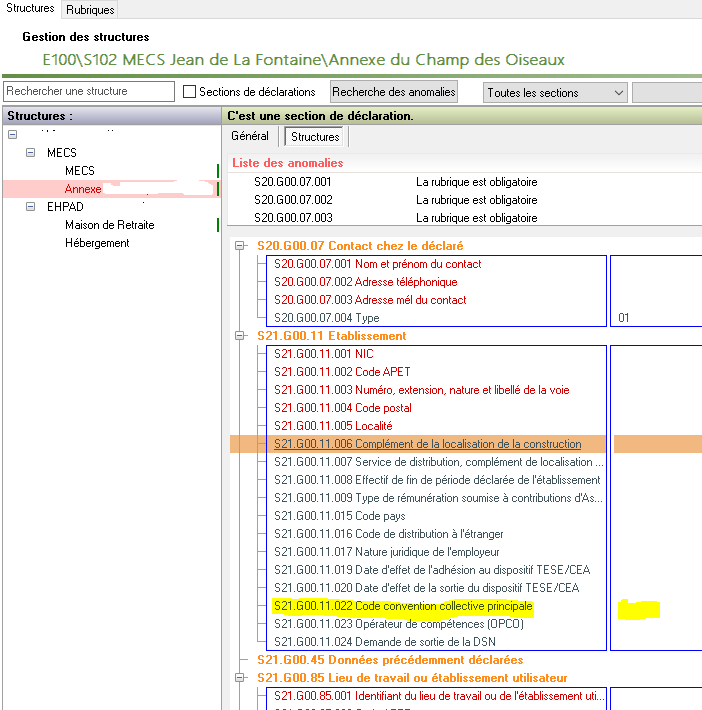Screen dimensions: 702x710
Task: Click the Rechercher une structure field
Action: pyautogui.click(x=88, y=92)
